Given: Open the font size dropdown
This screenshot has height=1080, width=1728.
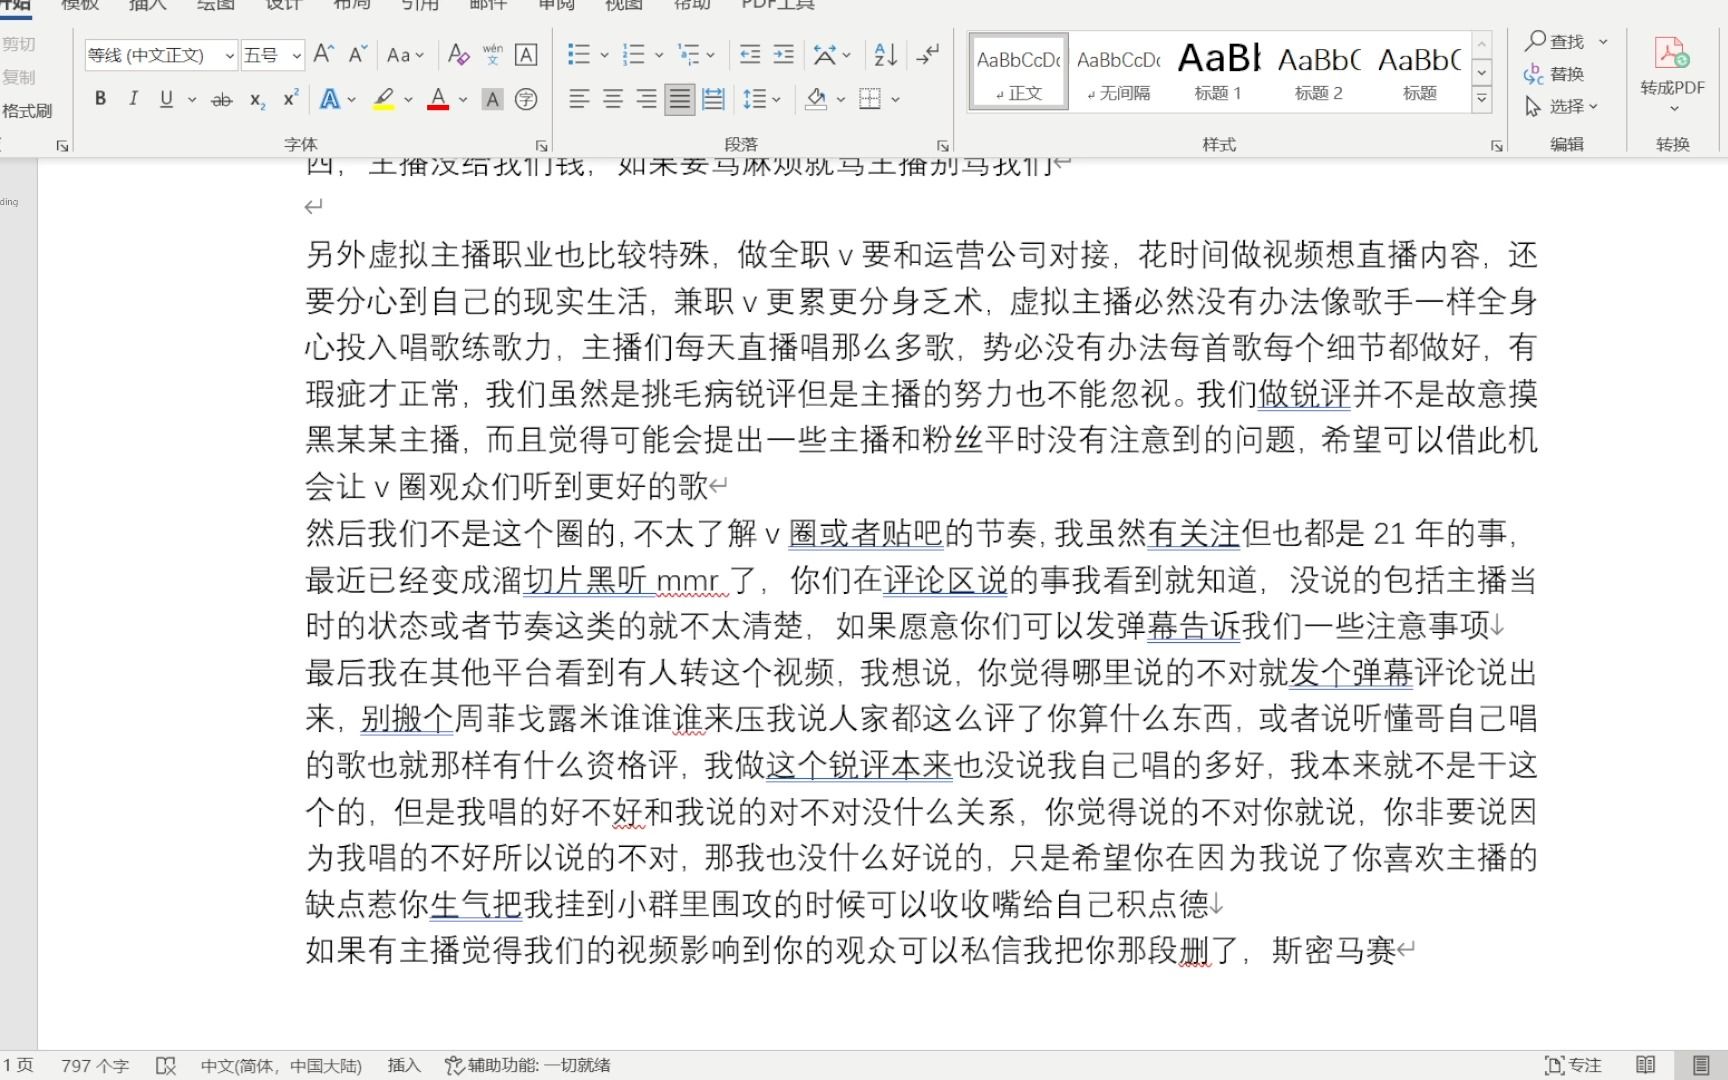Looking at the screenshot, I should pos(296,55).
